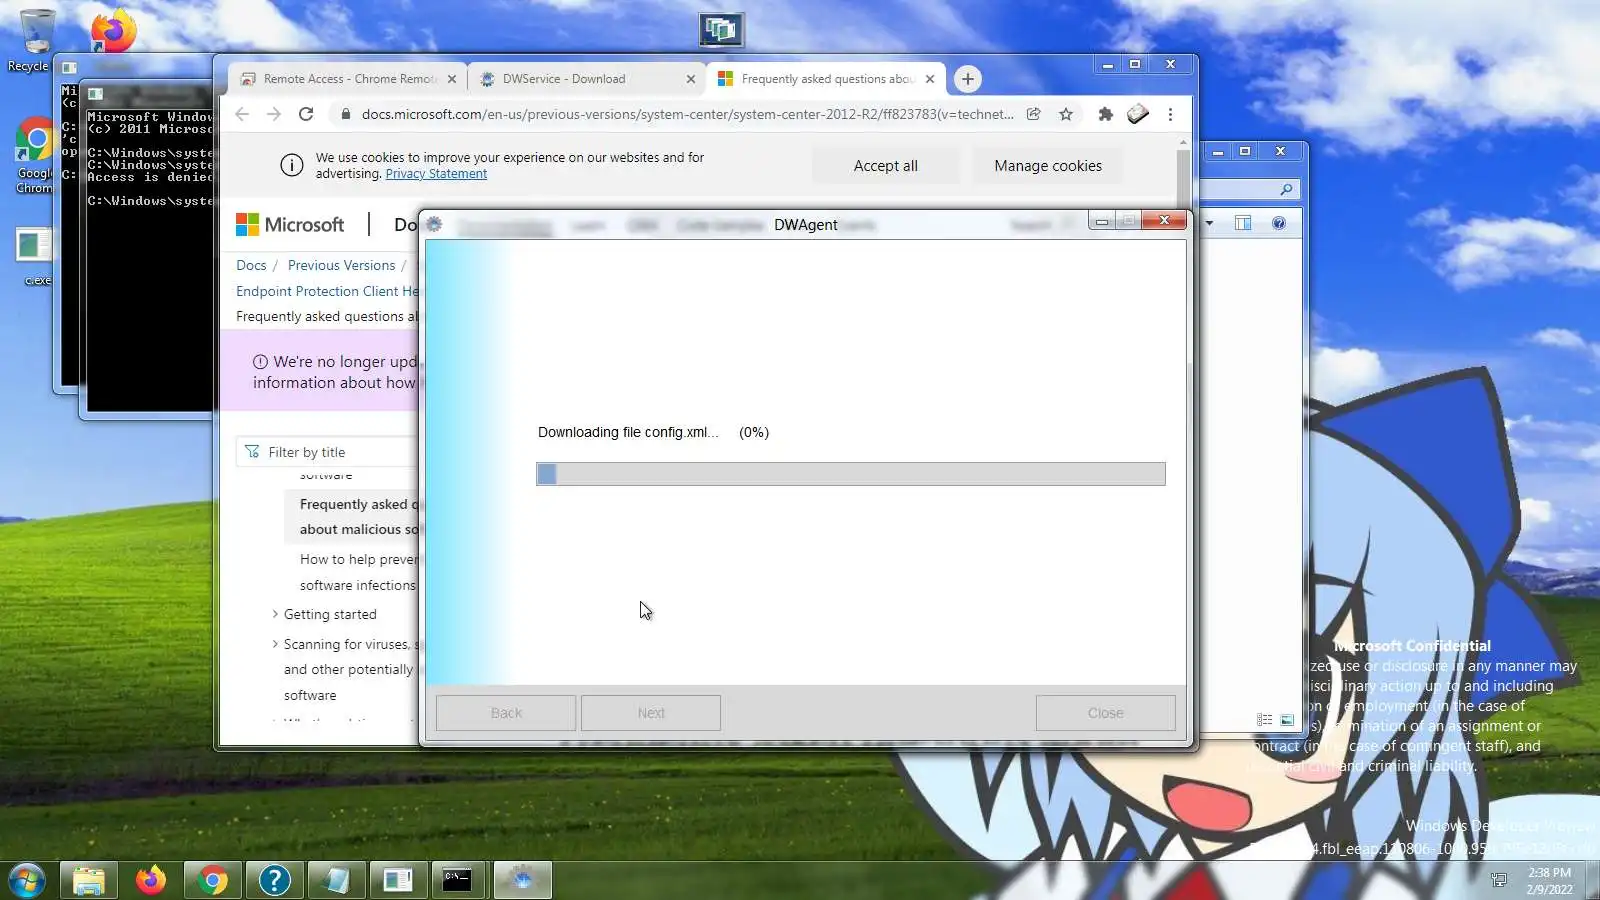Open the desktop exe file icon
This screenshot has width=1600, height=900.
click(x=35, y=257)
